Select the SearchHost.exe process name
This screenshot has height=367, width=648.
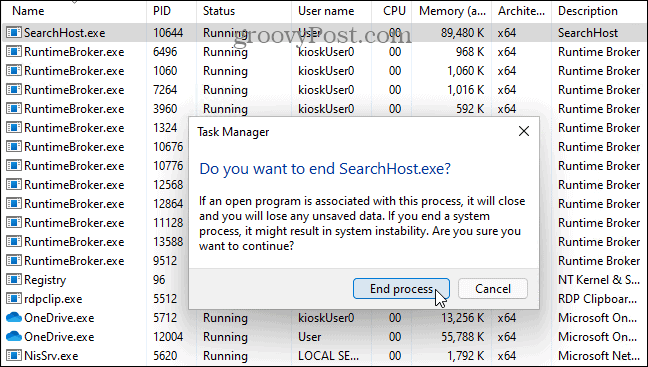[x=64, y=33]
